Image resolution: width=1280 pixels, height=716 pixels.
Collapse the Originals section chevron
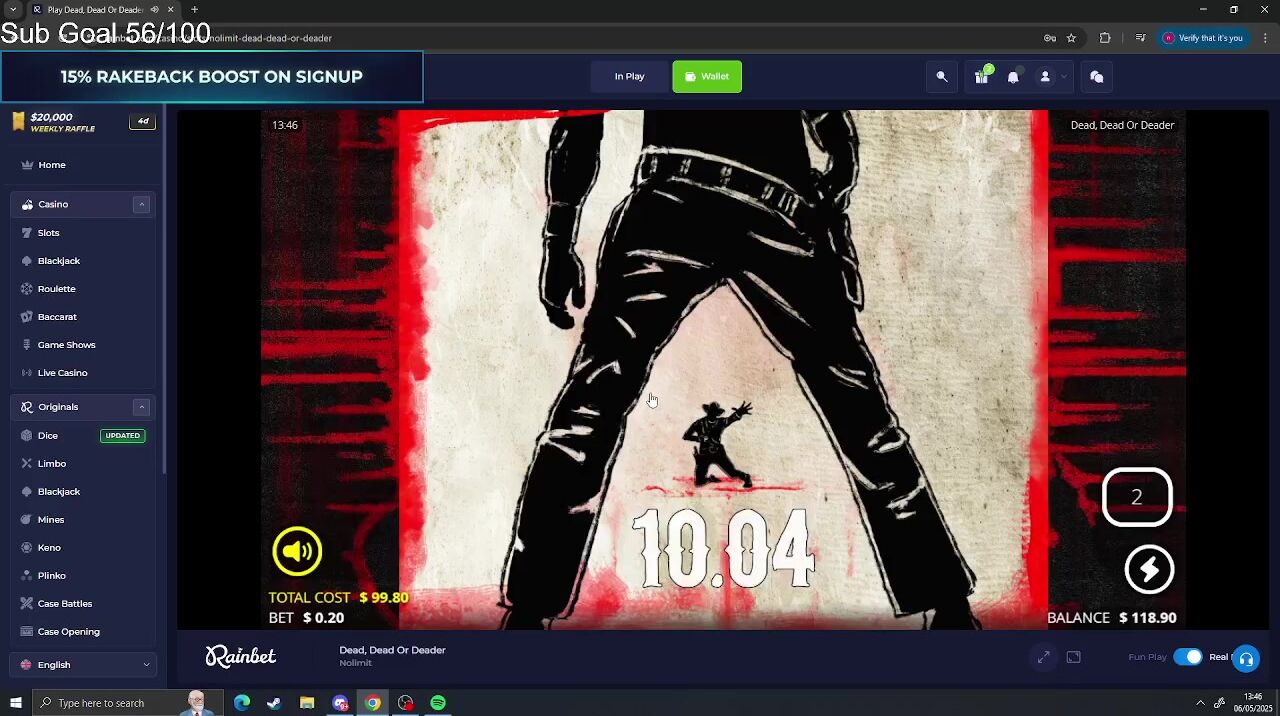click(x=142, y=407)
